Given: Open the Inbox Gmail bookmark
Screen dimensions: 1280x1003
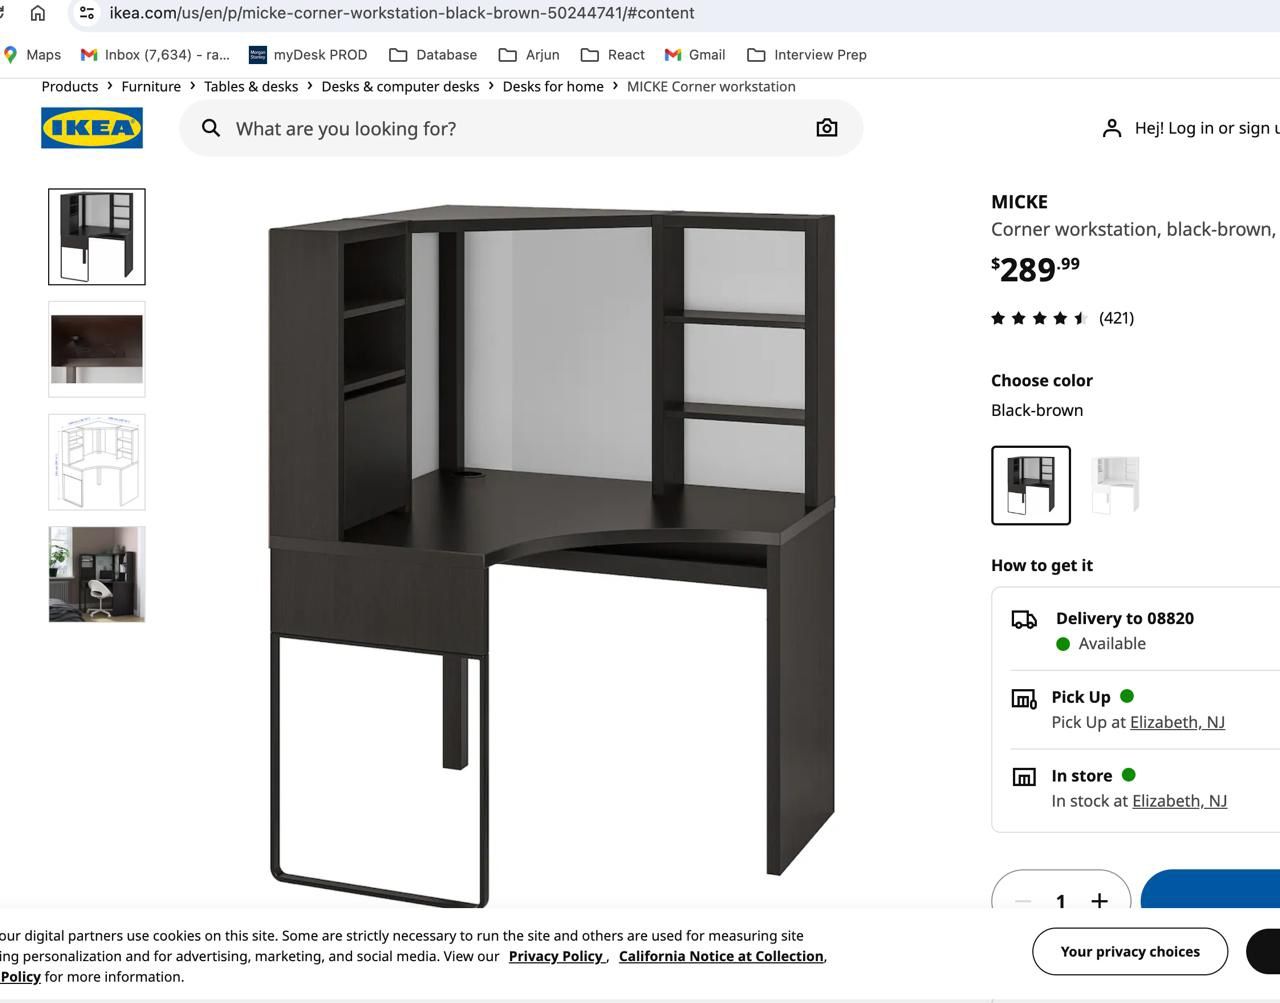Looking at the screenshot, I should pos(155,55).
